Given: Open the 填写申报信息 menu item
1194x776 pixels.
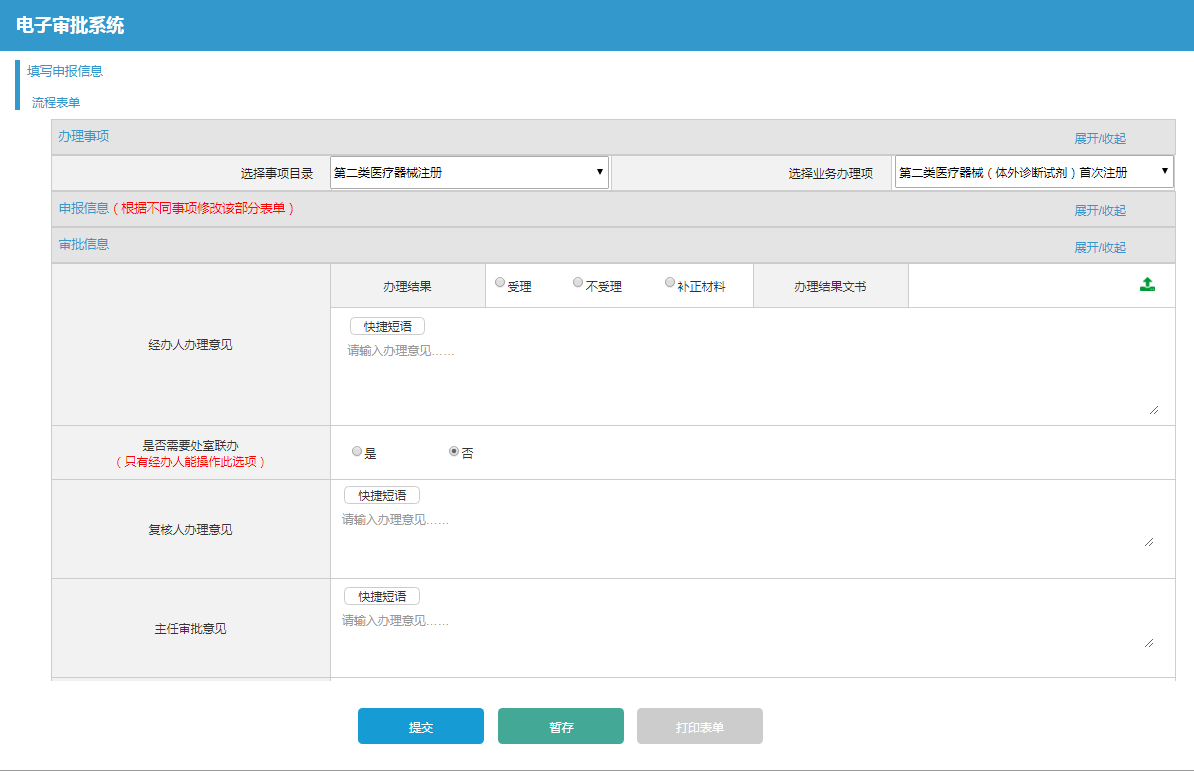Looking at the screenshot, I should [65, 71].
